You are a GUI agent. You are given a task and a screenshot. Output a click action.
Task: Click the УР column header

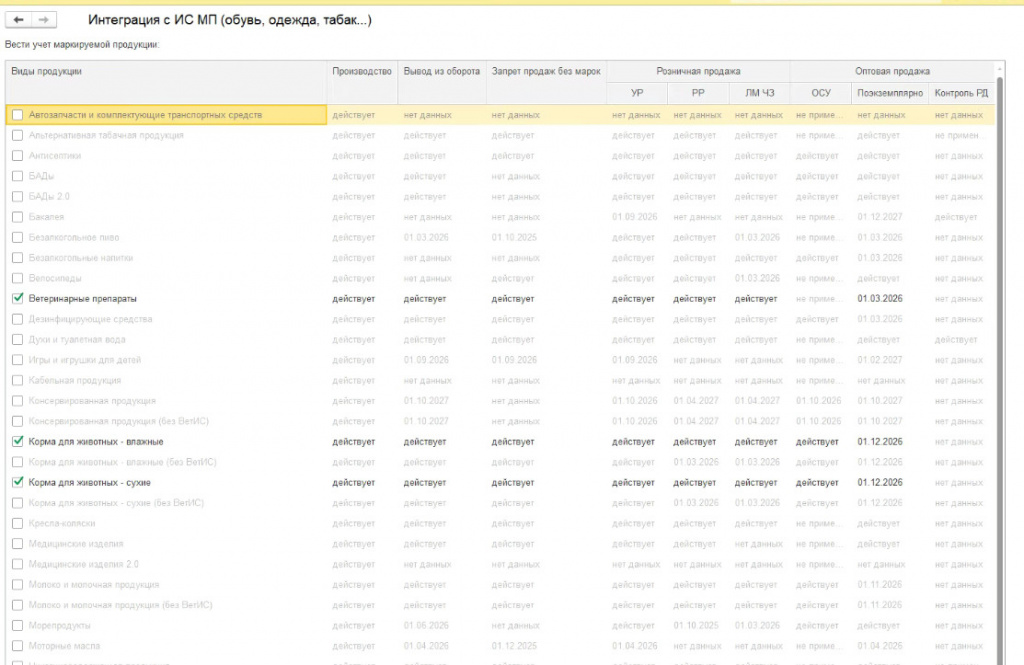(x=637, y=93)
